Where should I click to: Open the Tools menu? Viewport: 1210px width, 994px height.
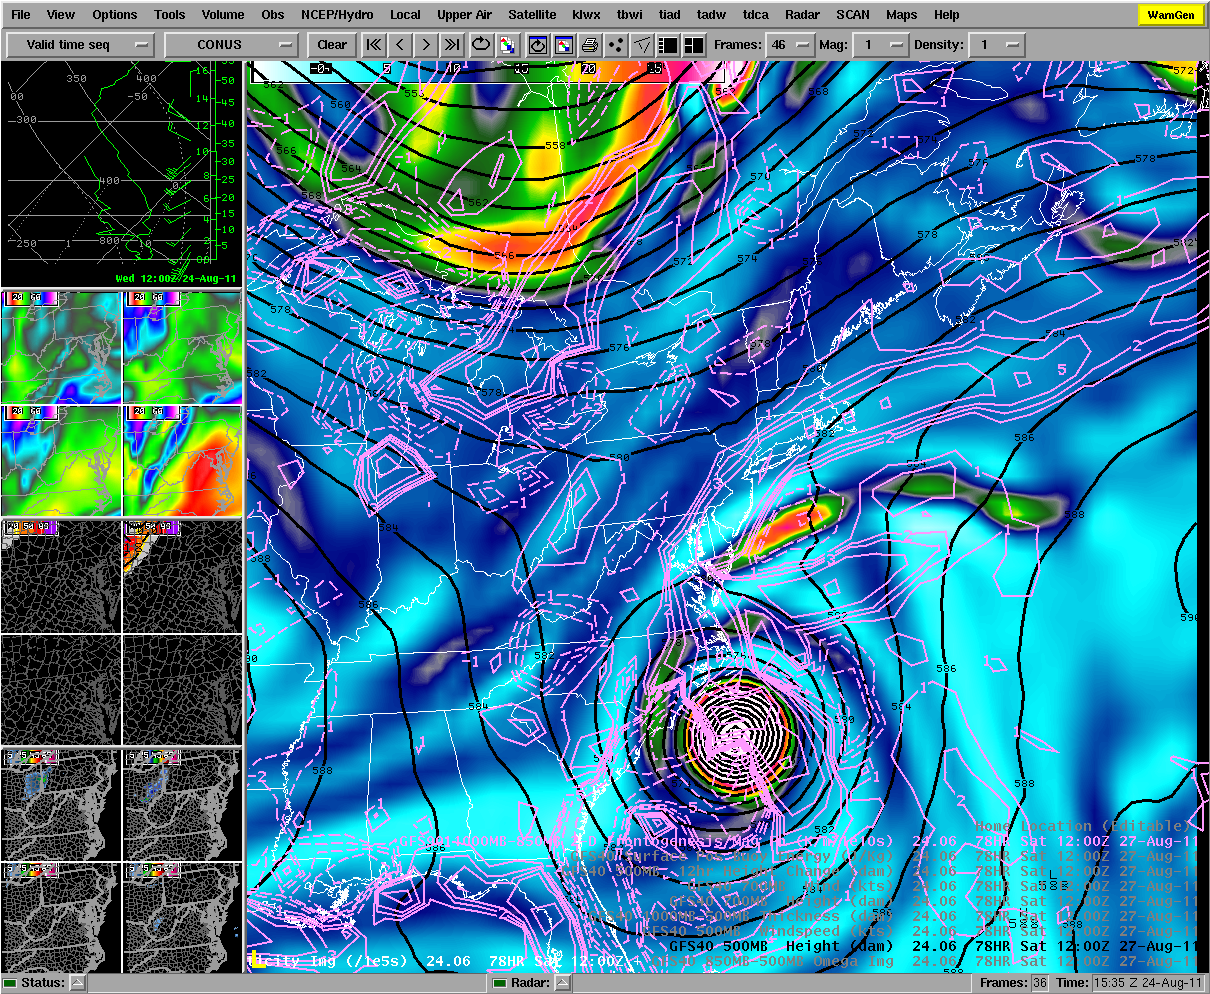tap(169, 15)
